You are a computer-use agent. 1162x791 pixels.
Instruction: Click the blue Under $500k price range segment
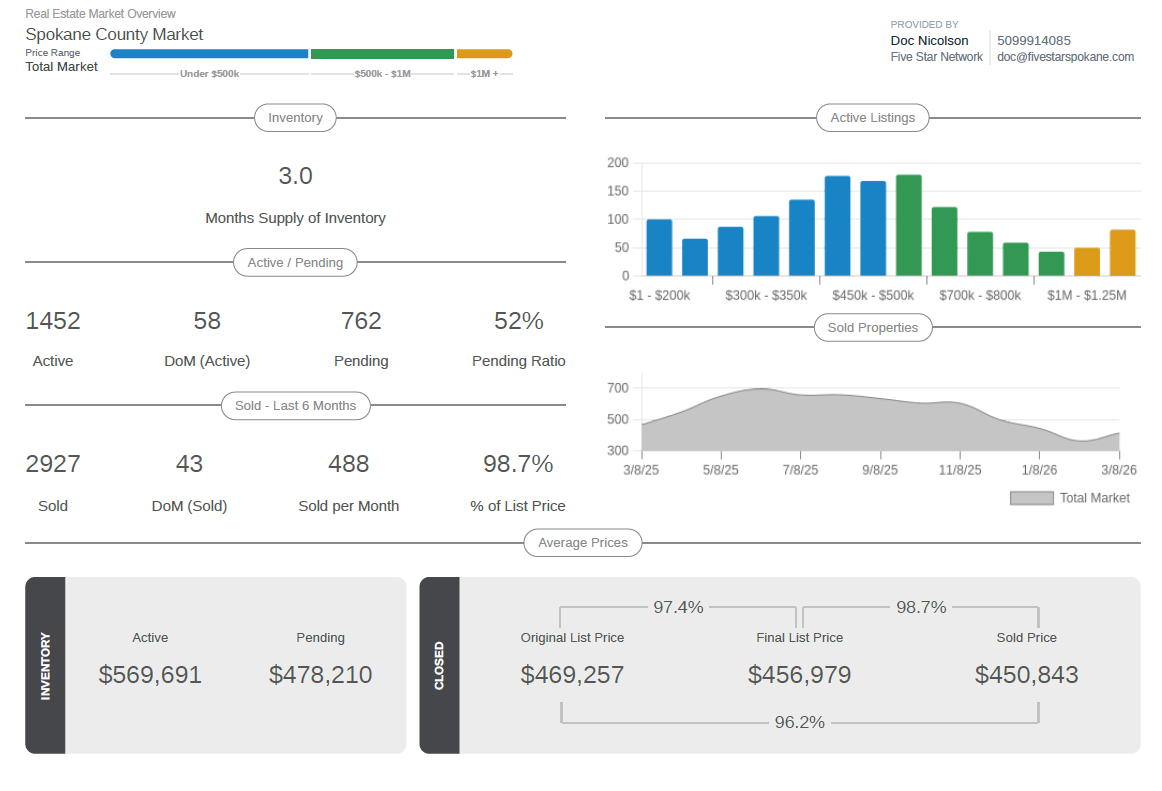(209, 54)
